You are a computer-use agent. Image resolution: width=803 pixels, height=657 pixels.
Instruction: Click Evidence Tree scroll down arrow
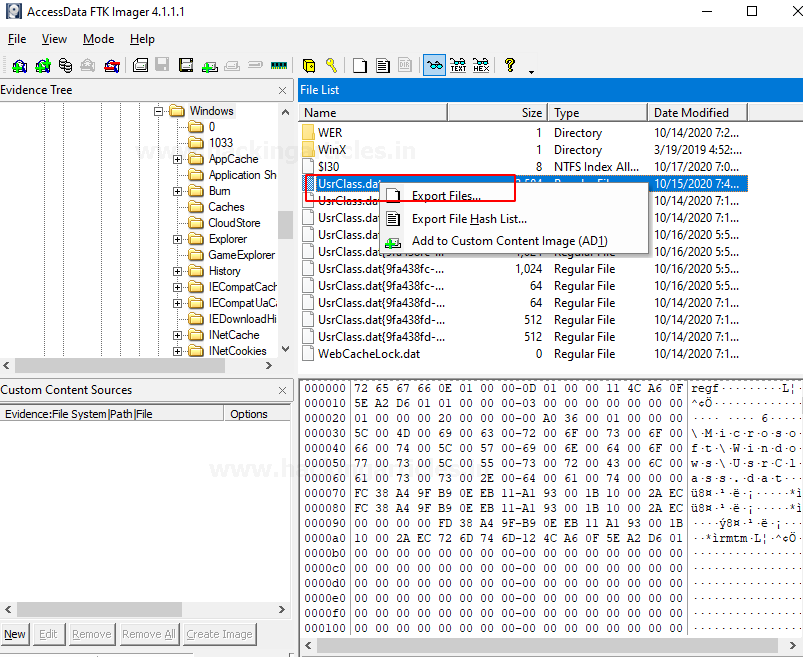[286, 349]
